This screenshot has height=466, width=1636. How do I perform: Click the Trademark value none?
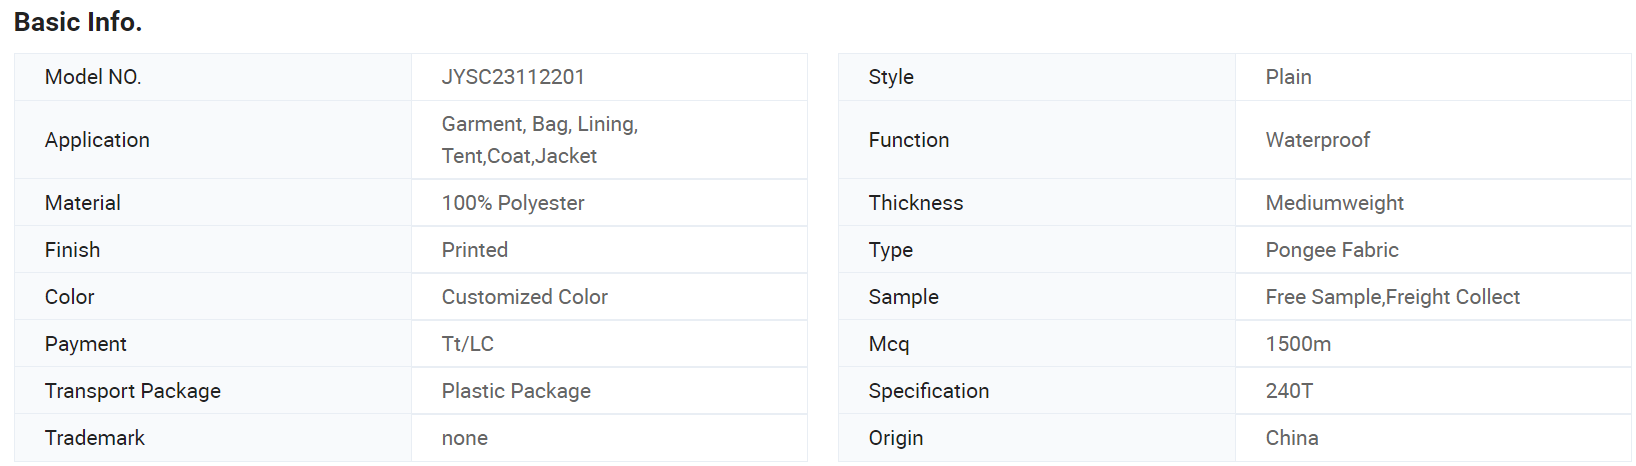click(465, 438)
